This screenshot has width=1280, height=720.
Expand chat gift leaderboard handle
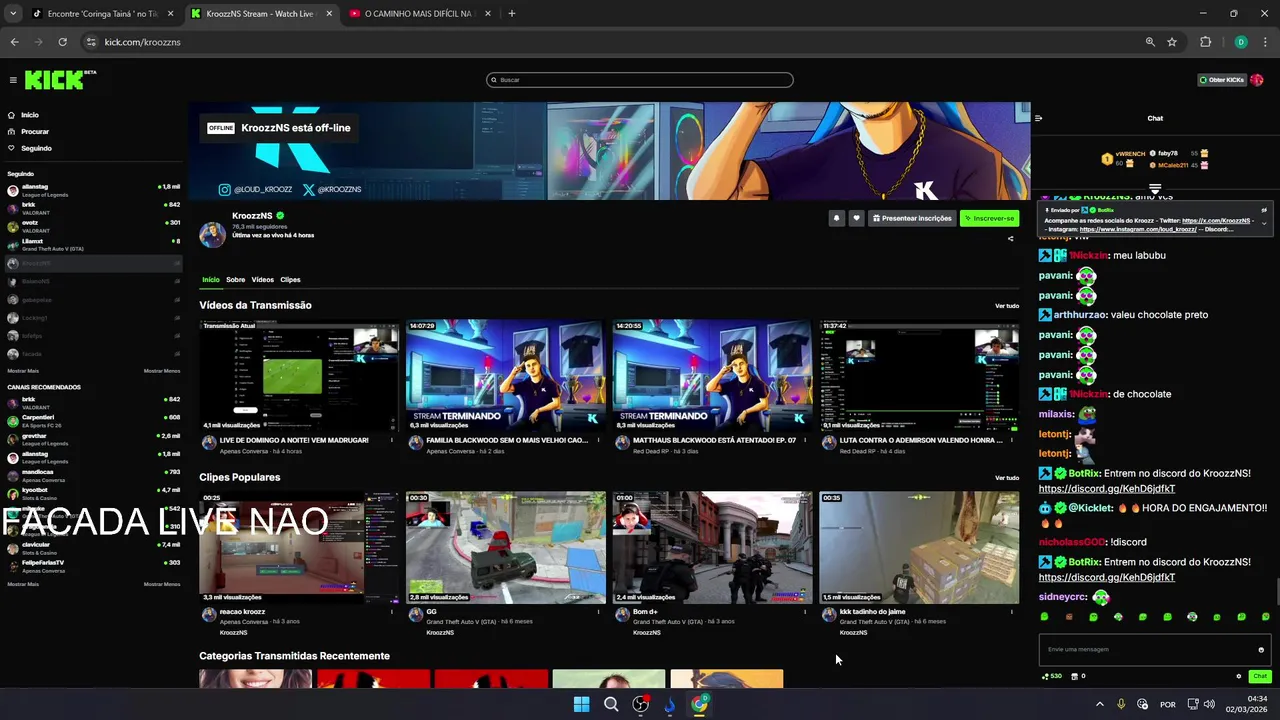tap(1155, 188)
